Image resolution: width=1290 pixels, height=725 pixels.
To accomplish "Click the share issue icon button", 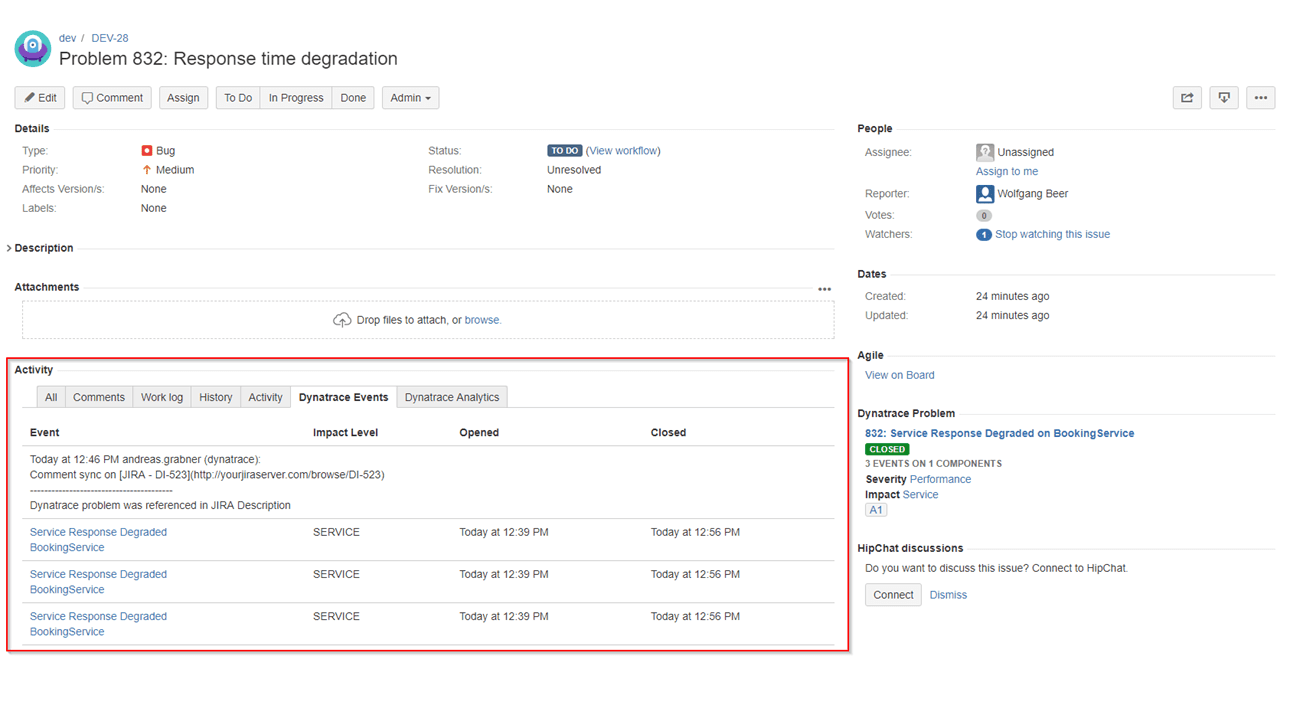I will click(x=1187, y=98).
